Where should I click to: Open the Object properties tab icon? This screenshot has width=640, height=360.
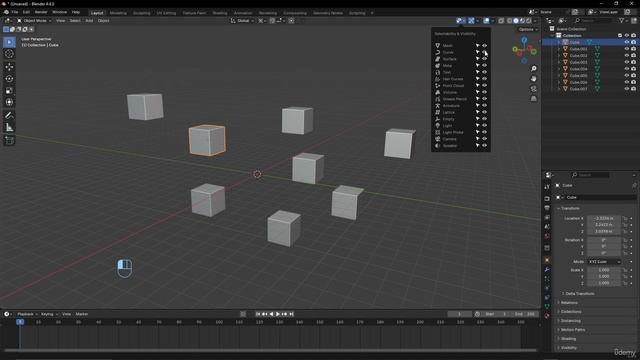pyautogui.click(x=547, y=260)
